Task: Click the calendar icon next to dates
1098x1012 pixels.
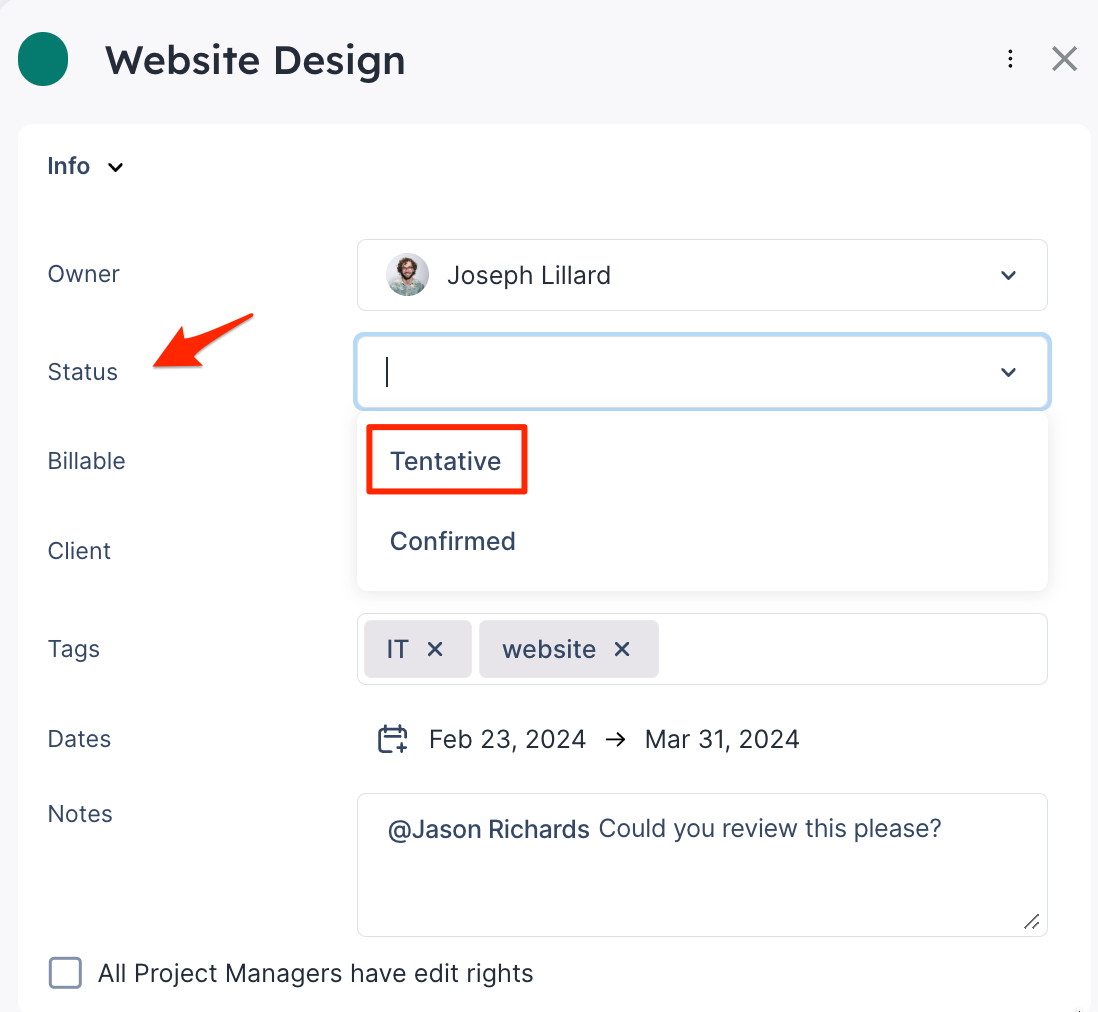Action: click(x=392, y=739)
